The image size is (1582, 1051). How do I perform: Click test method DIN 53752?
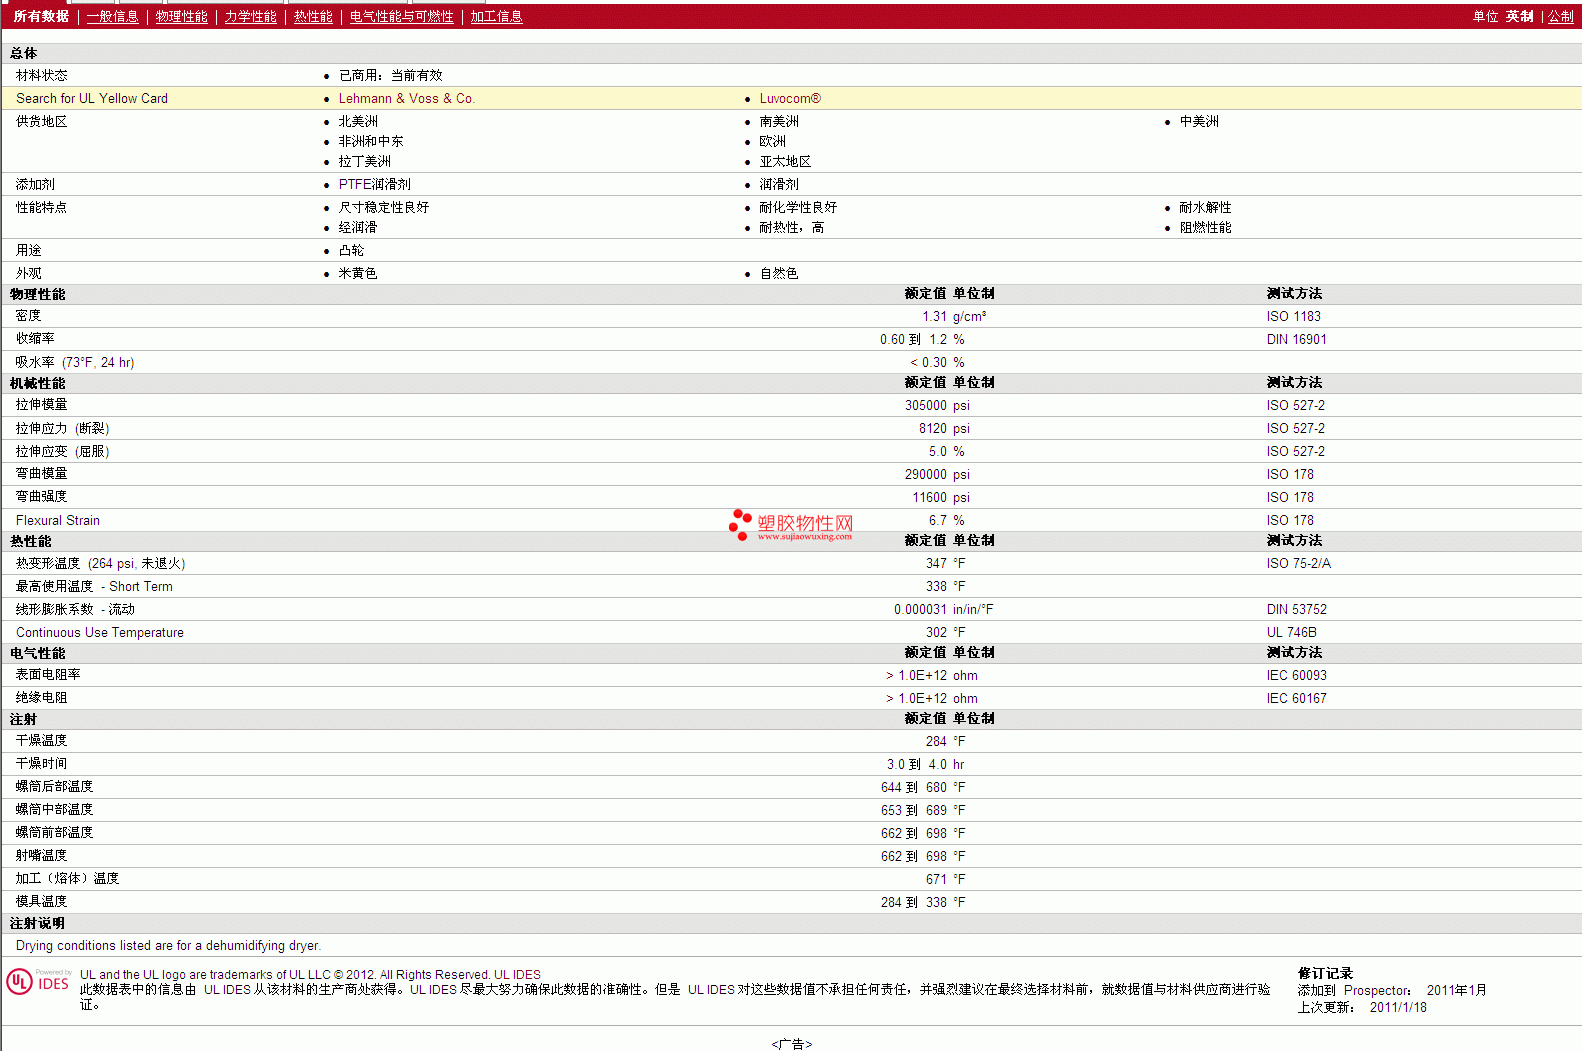click(1297, 609)
